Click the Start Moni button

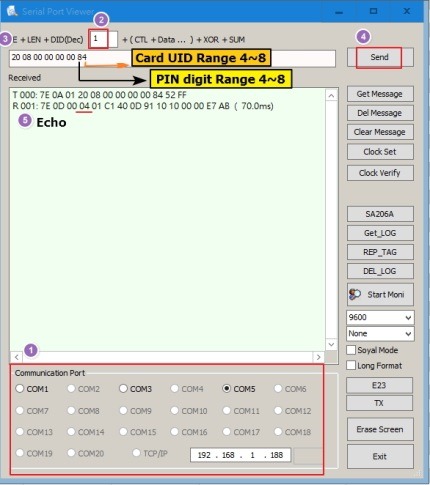pyautogui.click(x=380, y=294)
